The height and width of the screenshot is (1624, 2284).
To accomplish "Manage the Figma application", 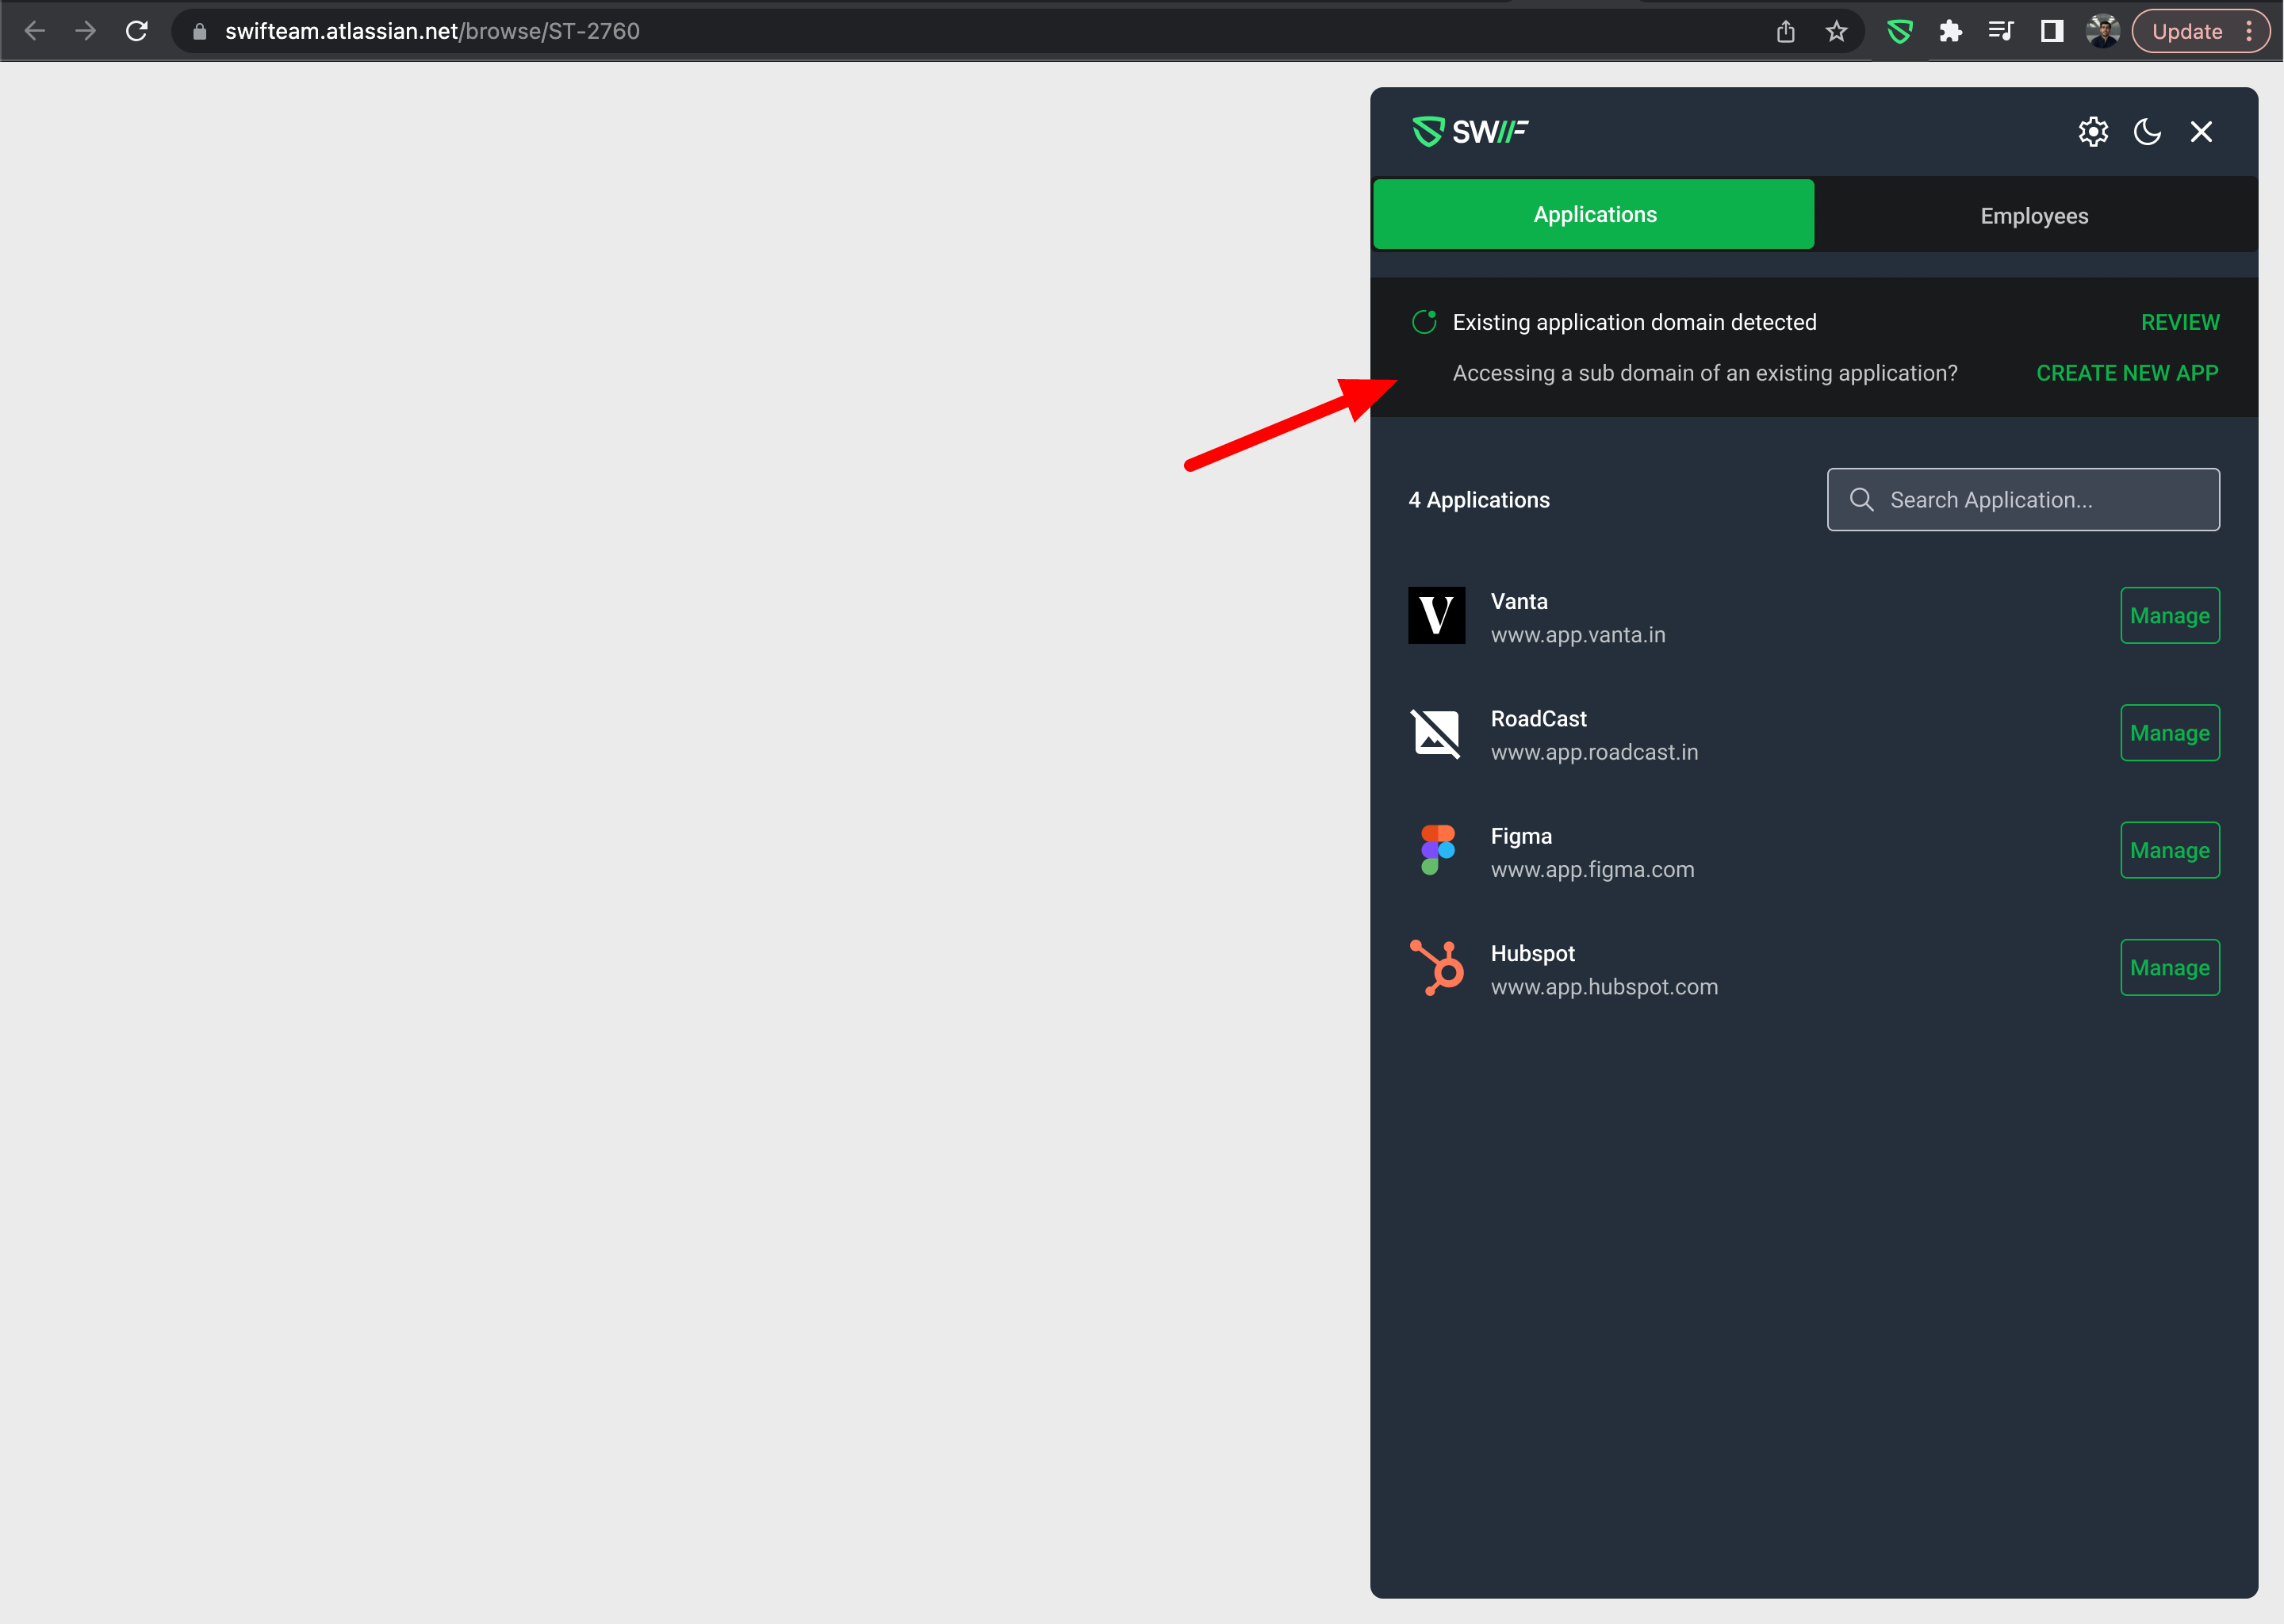I will point(2169,851).
